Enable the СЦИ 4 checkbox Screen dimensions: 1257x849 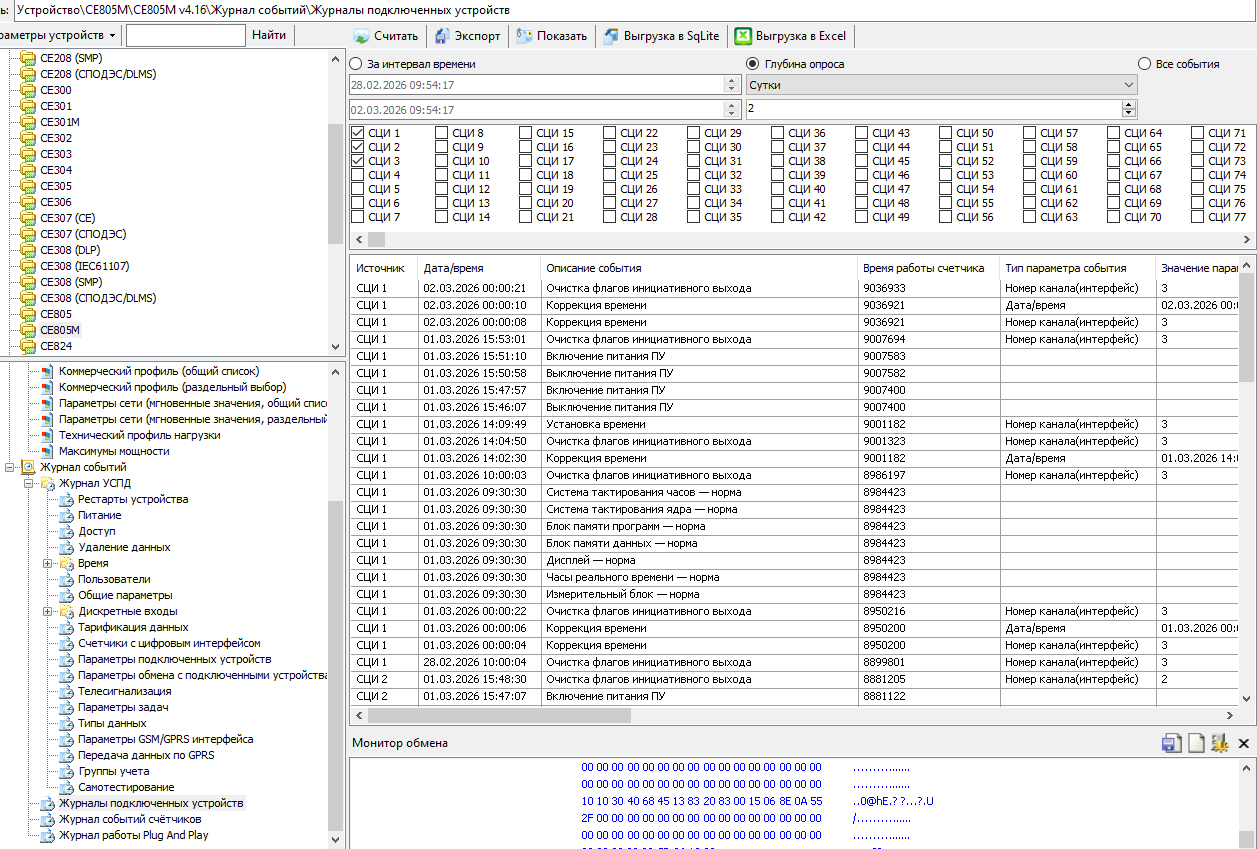point(358,175)
